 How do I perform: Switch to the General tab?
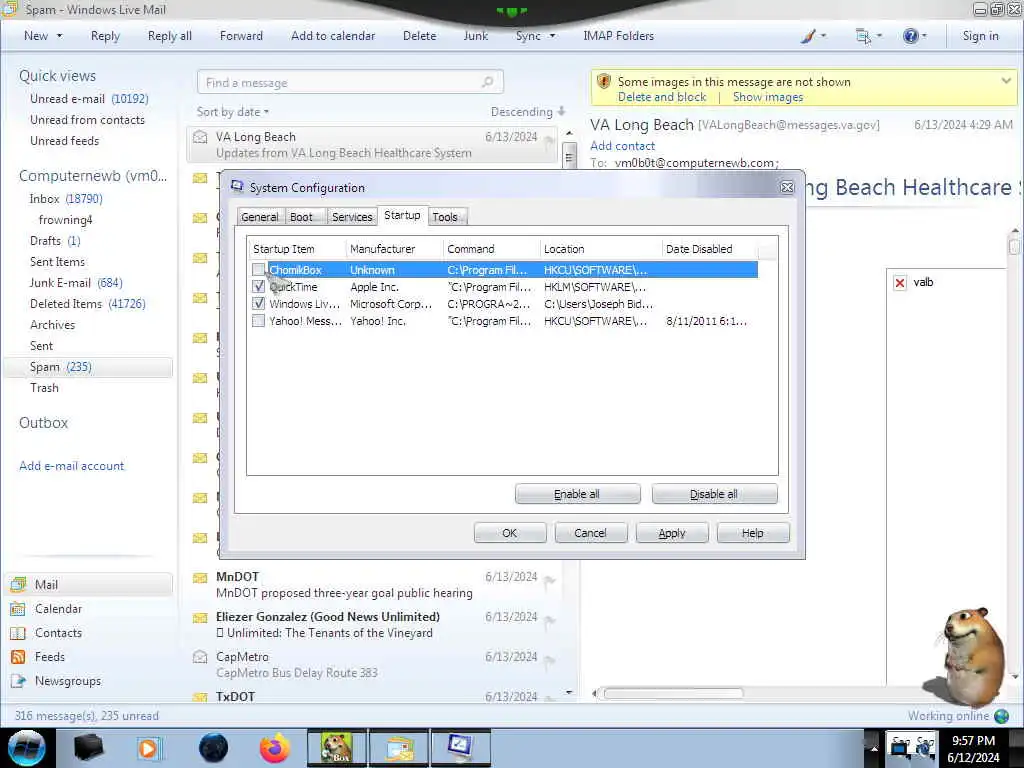click(259, 217)
